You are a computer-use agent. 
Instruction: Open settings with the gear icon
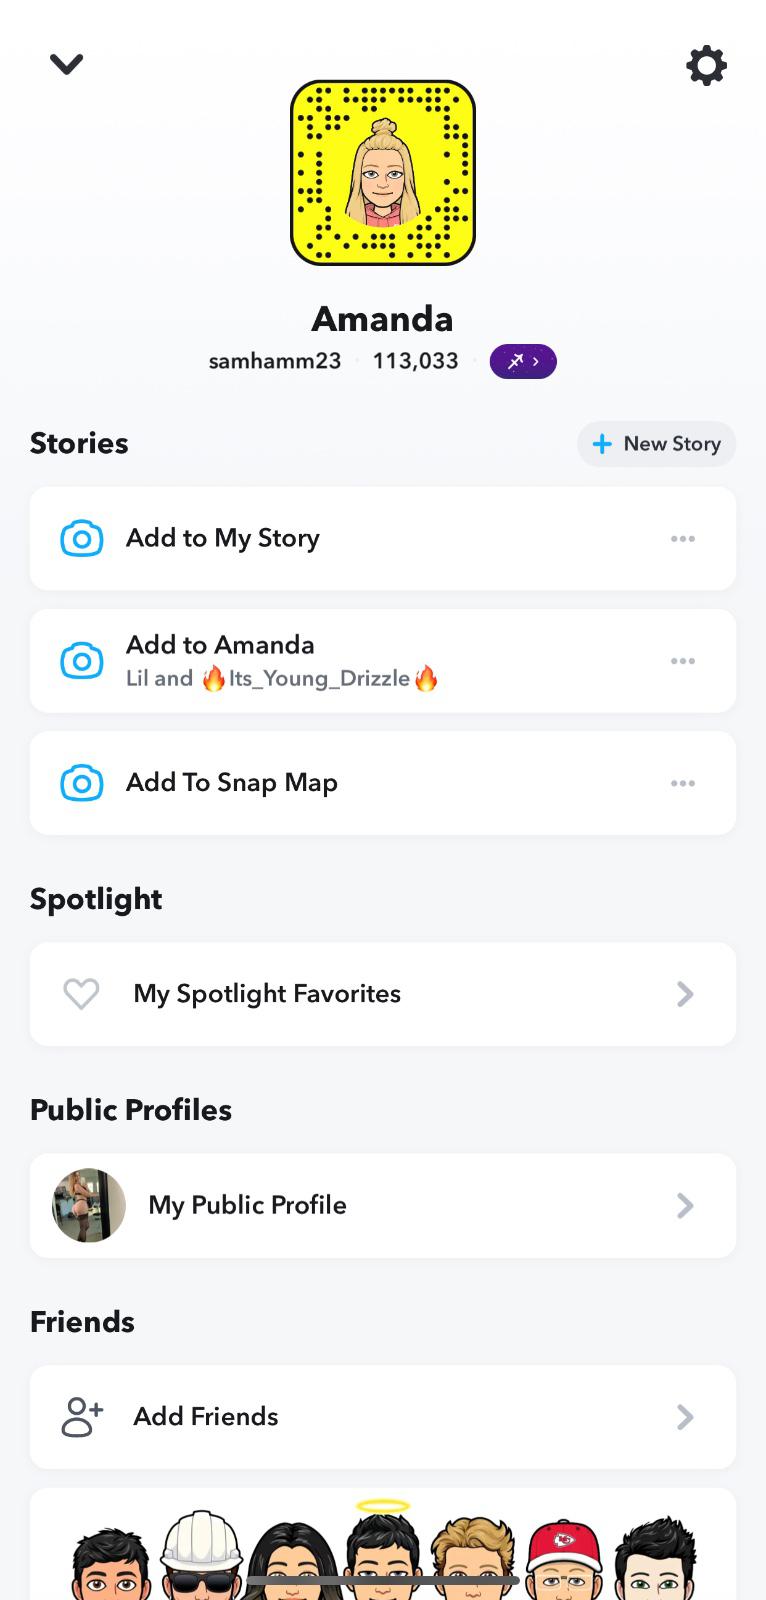click(706, 66)
